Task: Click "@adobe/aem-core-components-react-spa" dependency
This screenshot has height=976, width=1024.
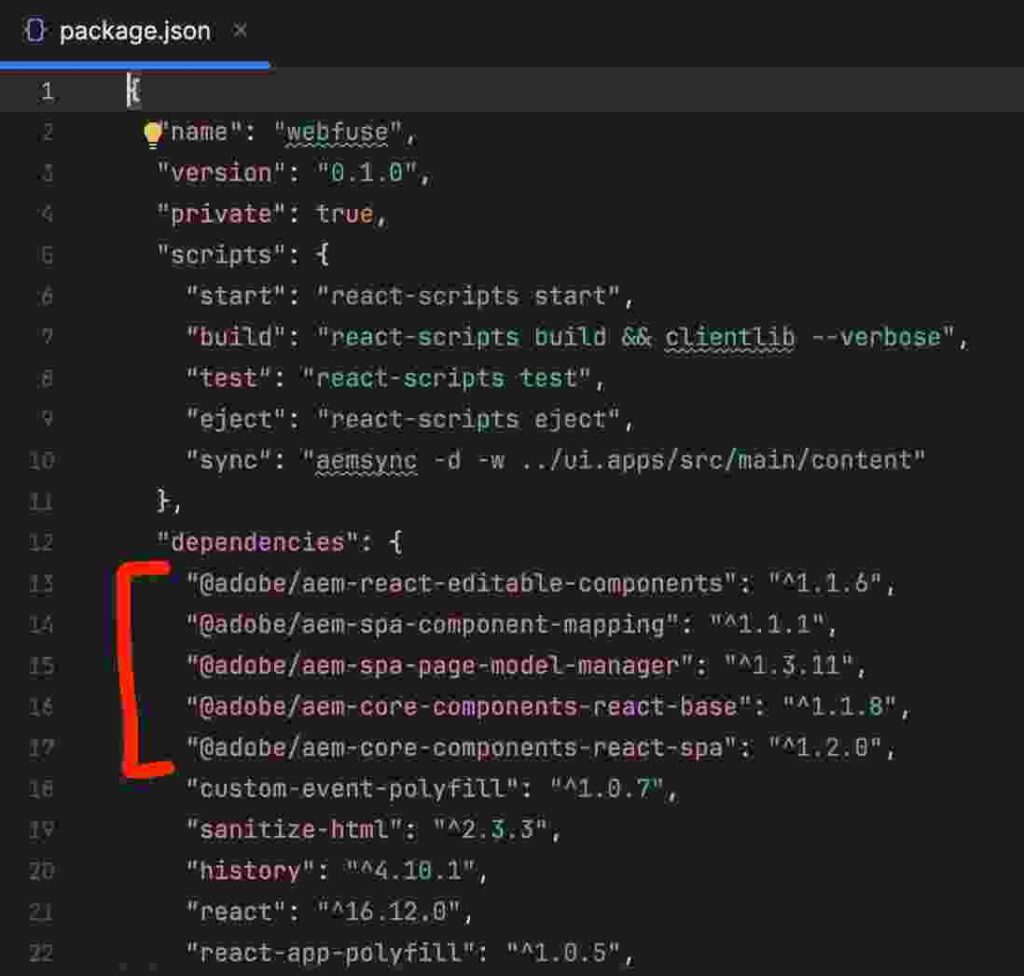Action: point(462,747)
